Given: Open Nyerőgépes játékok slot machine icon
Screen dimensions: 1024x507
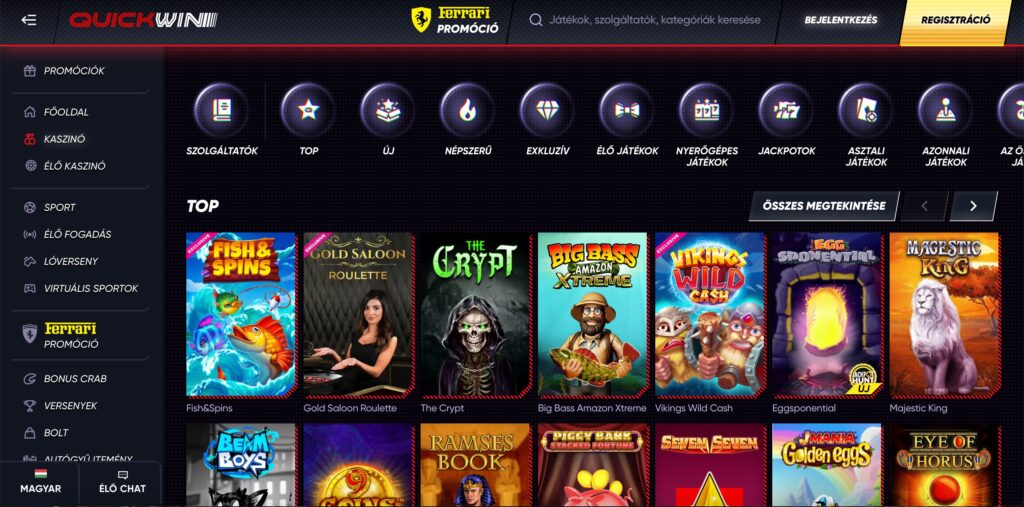Looking at the screenshot, I should (x=707, y=110).
